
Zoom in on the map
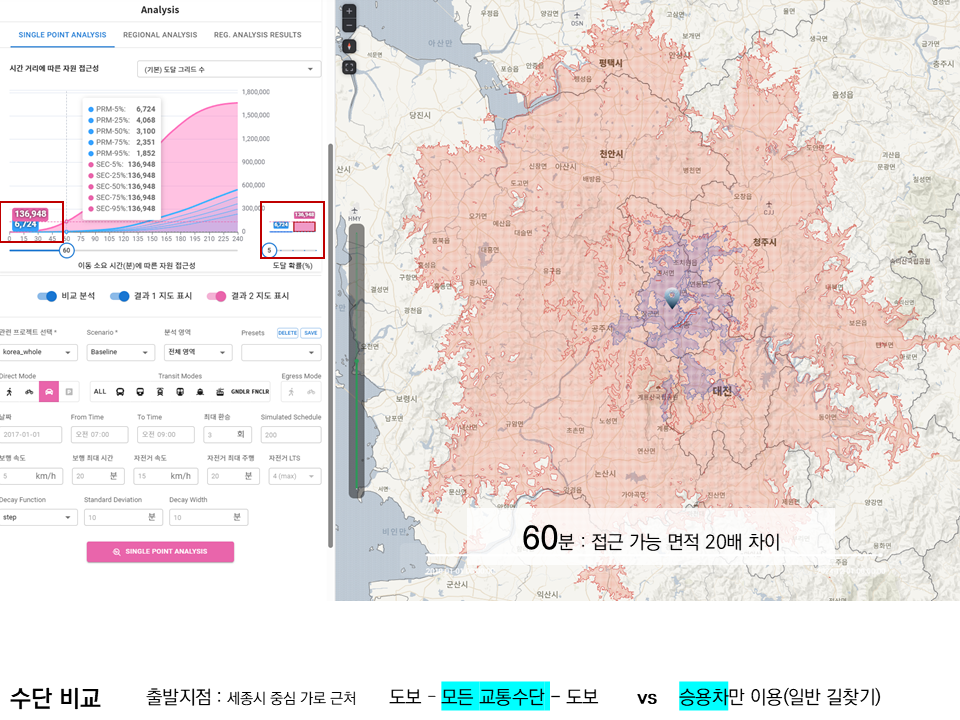point(349,11)
